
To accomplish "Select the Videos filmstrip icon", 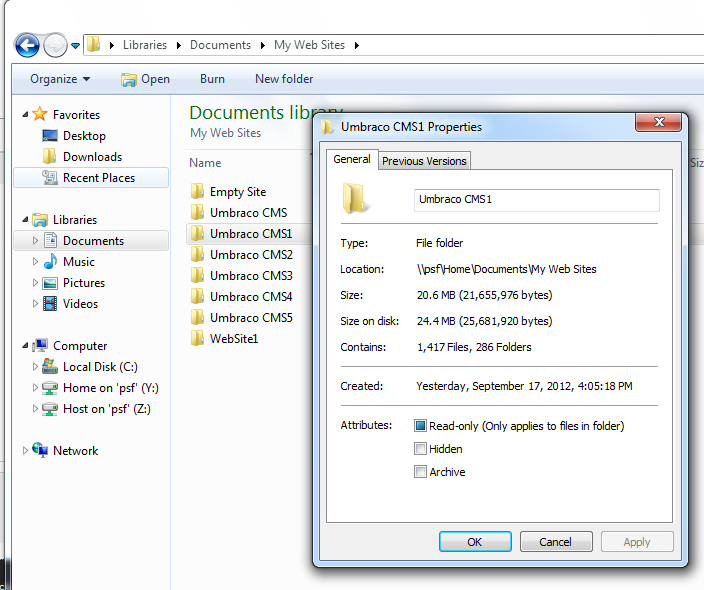I will click(x=50, y=304).
